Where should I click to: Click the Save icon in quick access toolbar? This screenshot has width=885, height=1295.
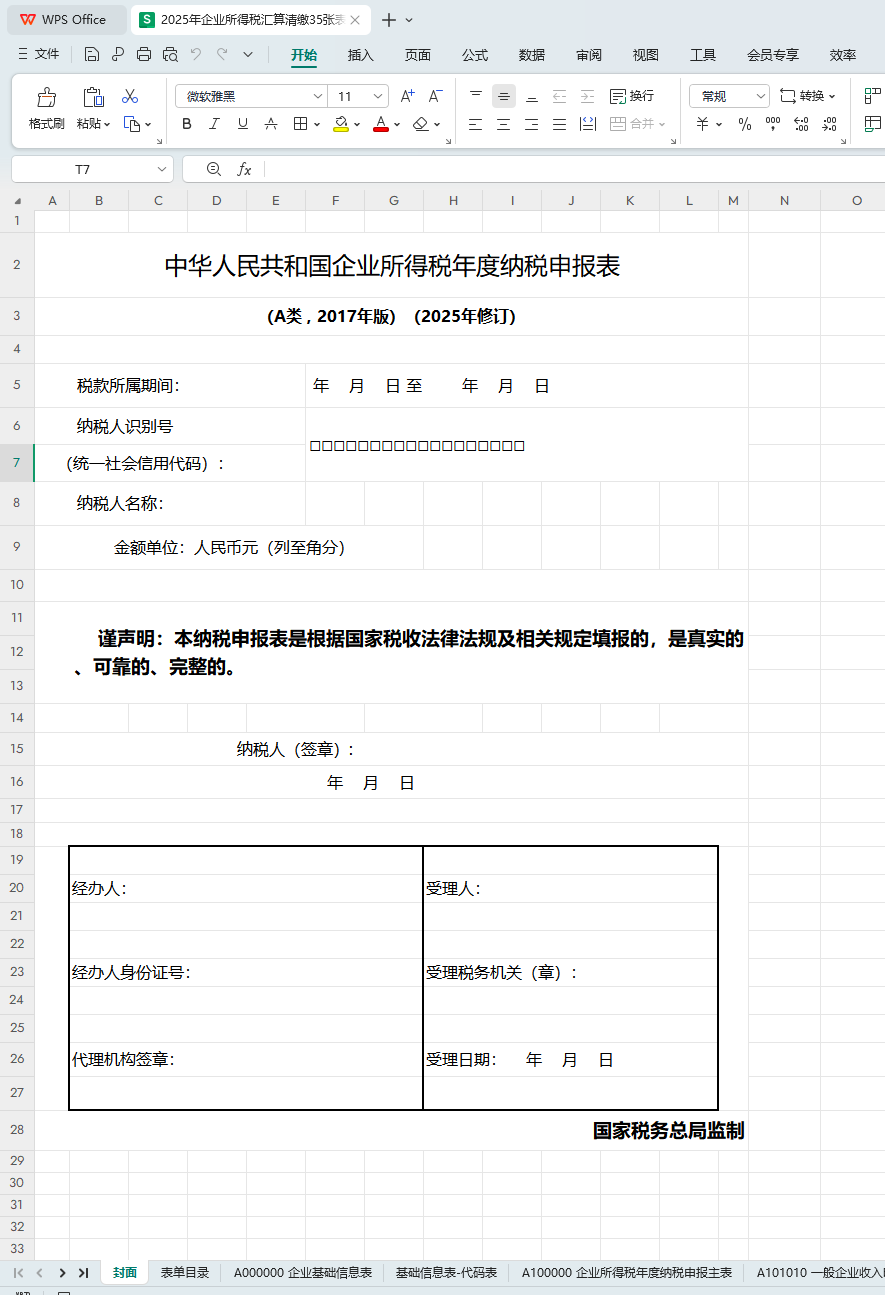coord(92,55)
